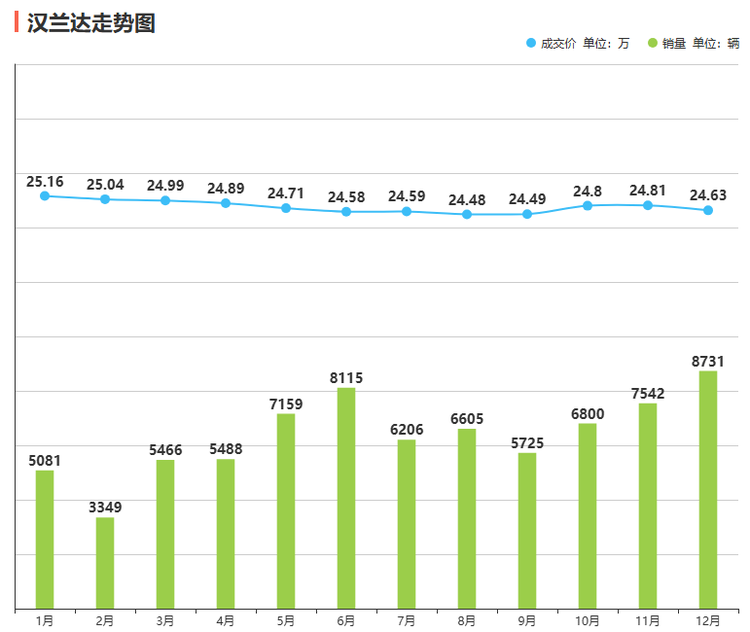This screenshot has width=750, height=632.
Task: Click the 8月 sales bar labeled 6605
Action: [467, 518]
